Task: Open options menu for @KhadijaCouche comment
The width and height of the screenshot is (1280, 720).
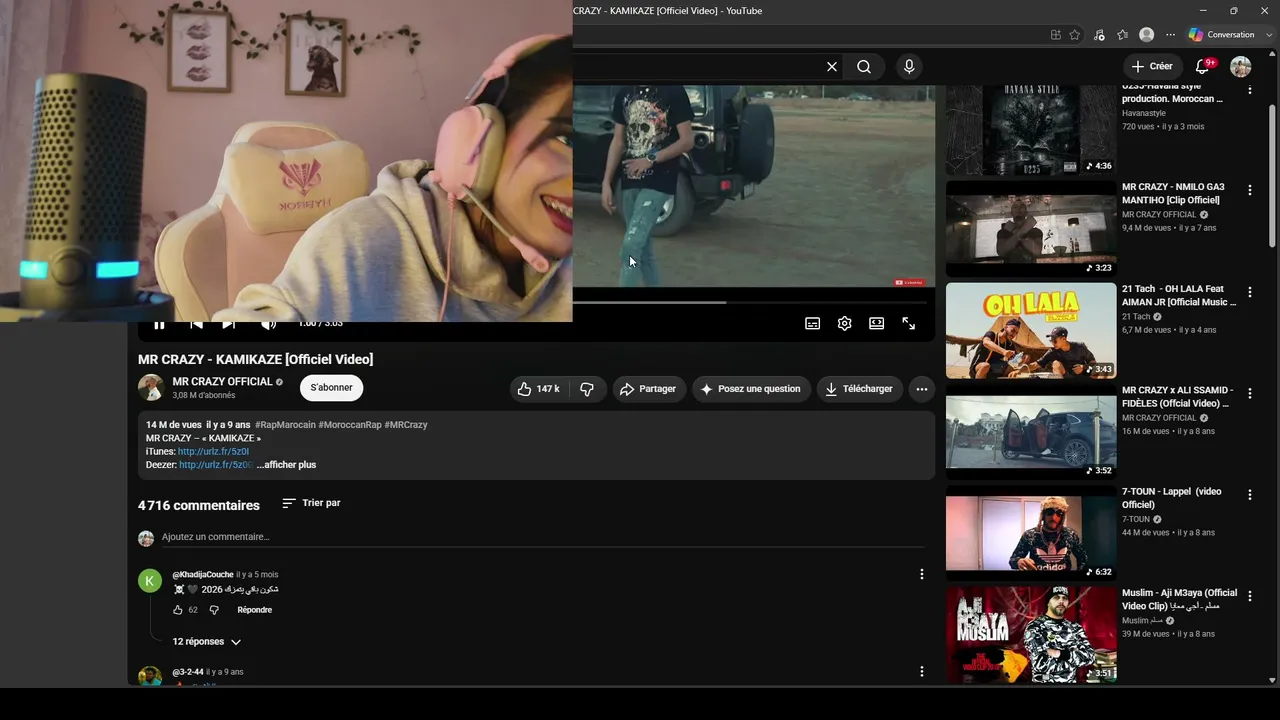Action: pyautogui.click(x=922, y=574)
